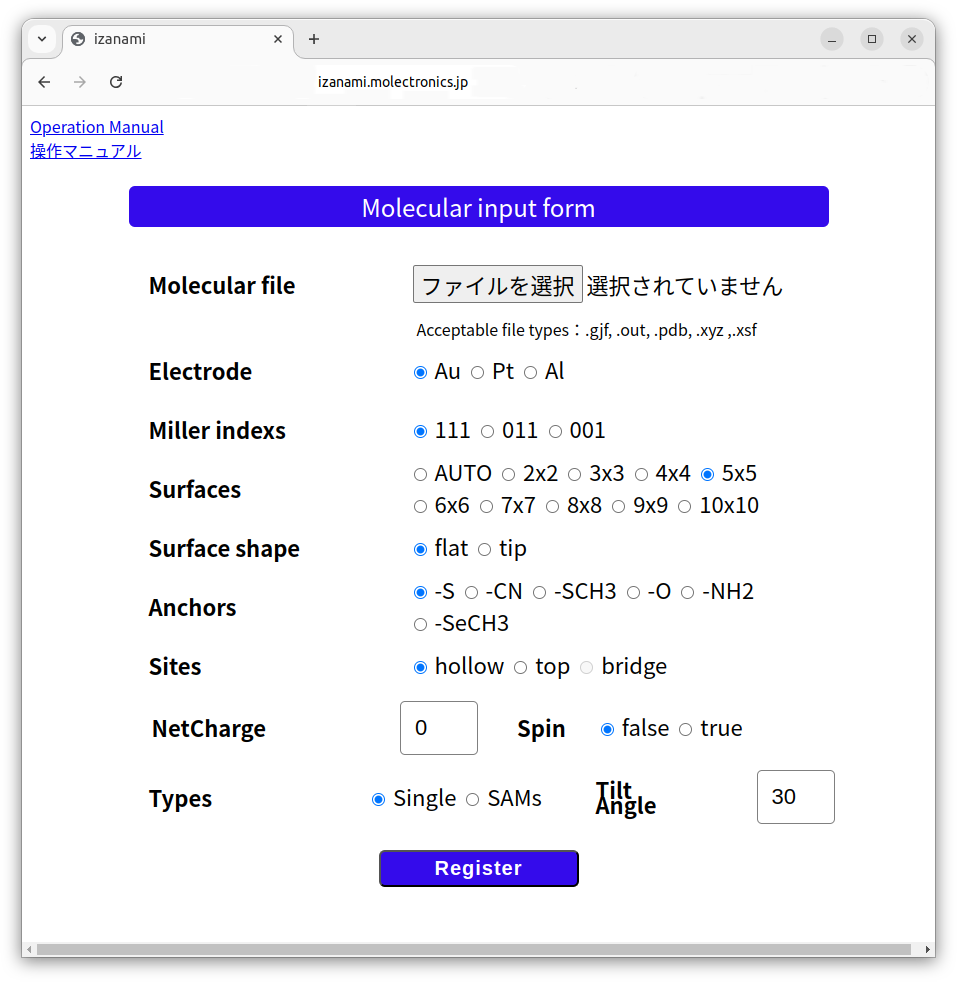957x982 pixels.
Task: Open a new browser tab with plus
Action: click(314, 39)
